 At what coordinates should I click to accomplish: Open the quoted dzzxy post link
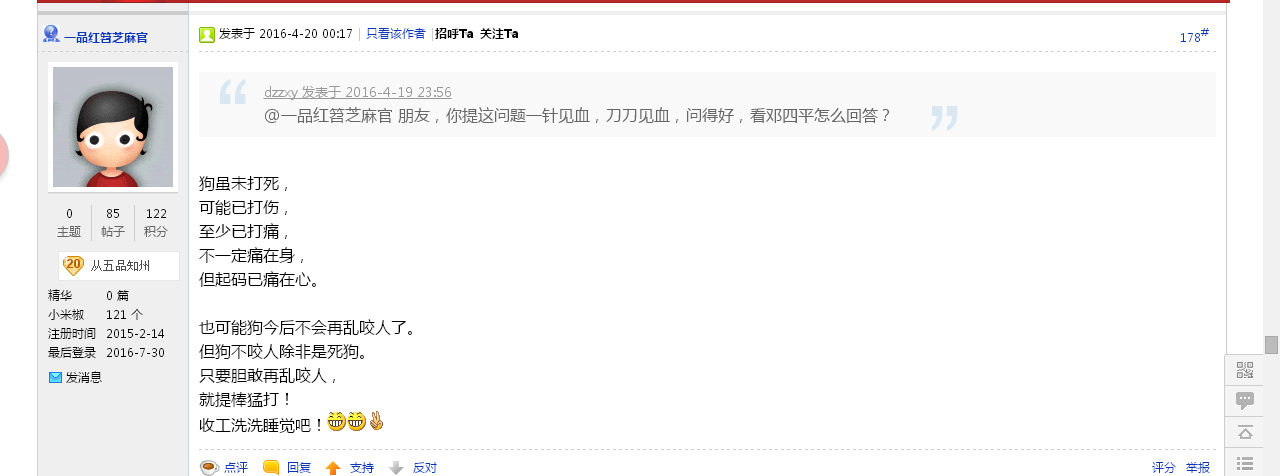357,92
